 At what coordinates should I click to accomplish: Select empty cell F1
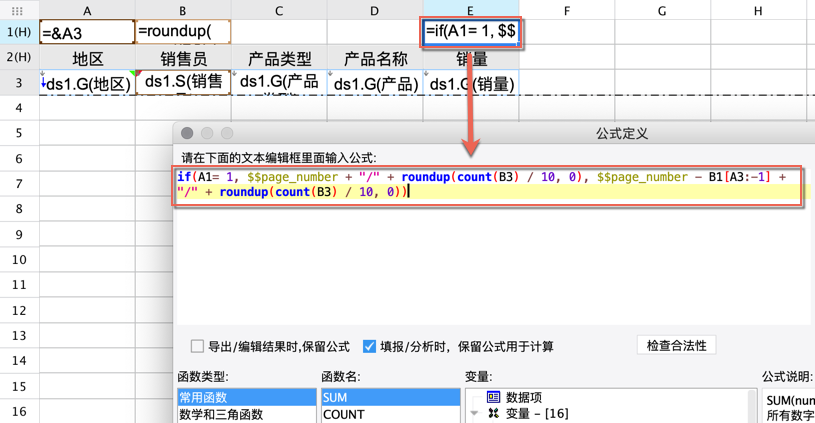tap(567, 32)
